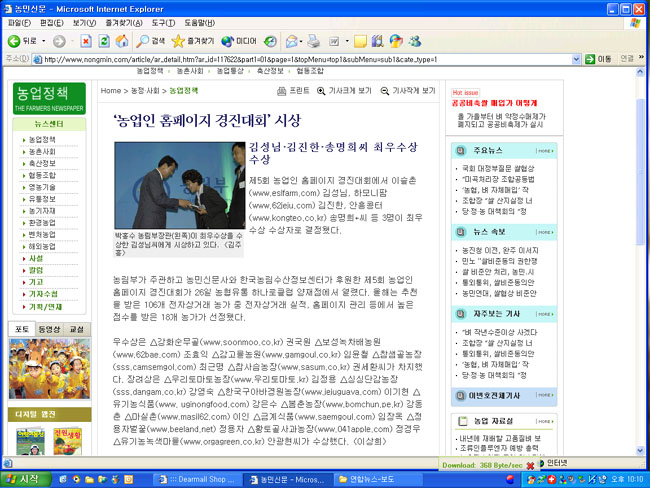This screenshot has height=488, width=650.
Task: Click in the address URL field
Action: point(307,60)
